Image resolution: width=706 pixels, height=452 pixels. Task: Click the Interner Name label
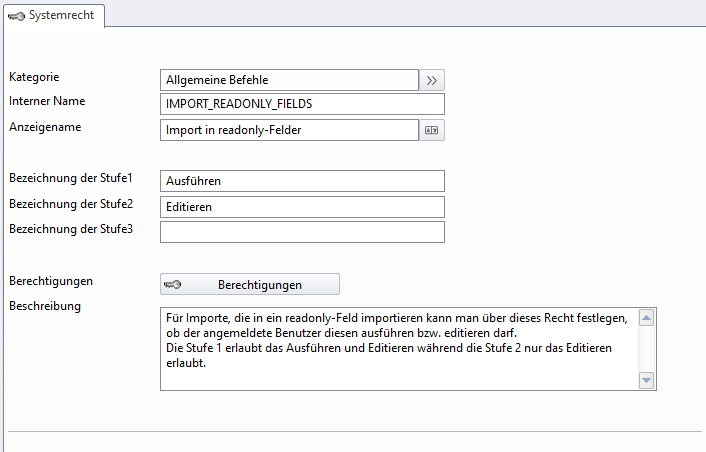click(47, 101)
